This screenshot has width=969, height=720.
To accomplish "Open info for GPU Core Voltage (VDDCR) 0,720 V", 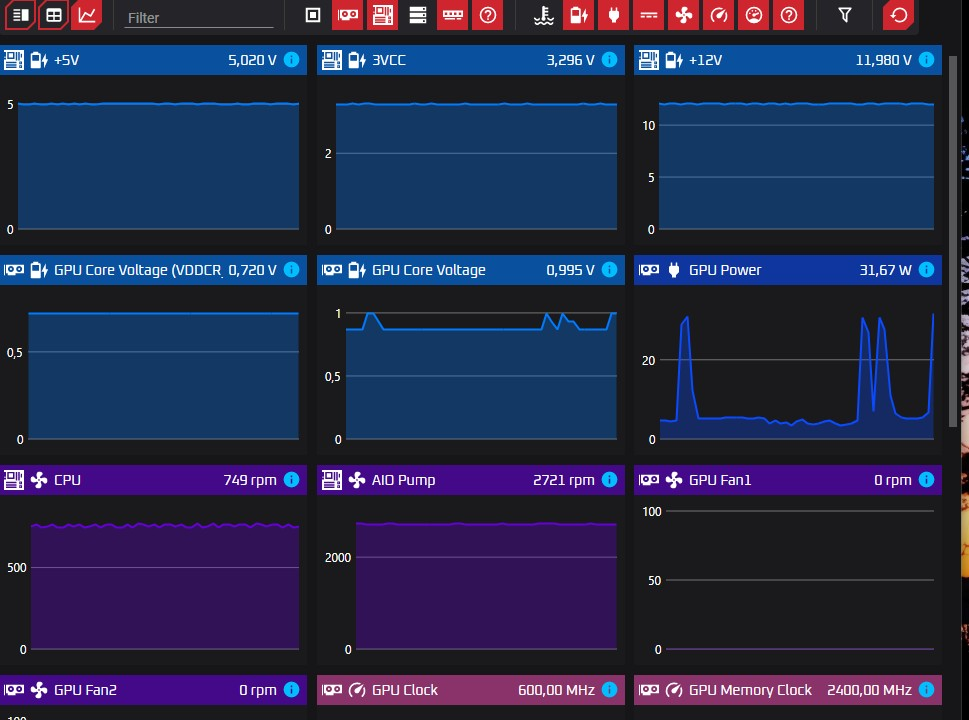I will (x=292, y=269).
